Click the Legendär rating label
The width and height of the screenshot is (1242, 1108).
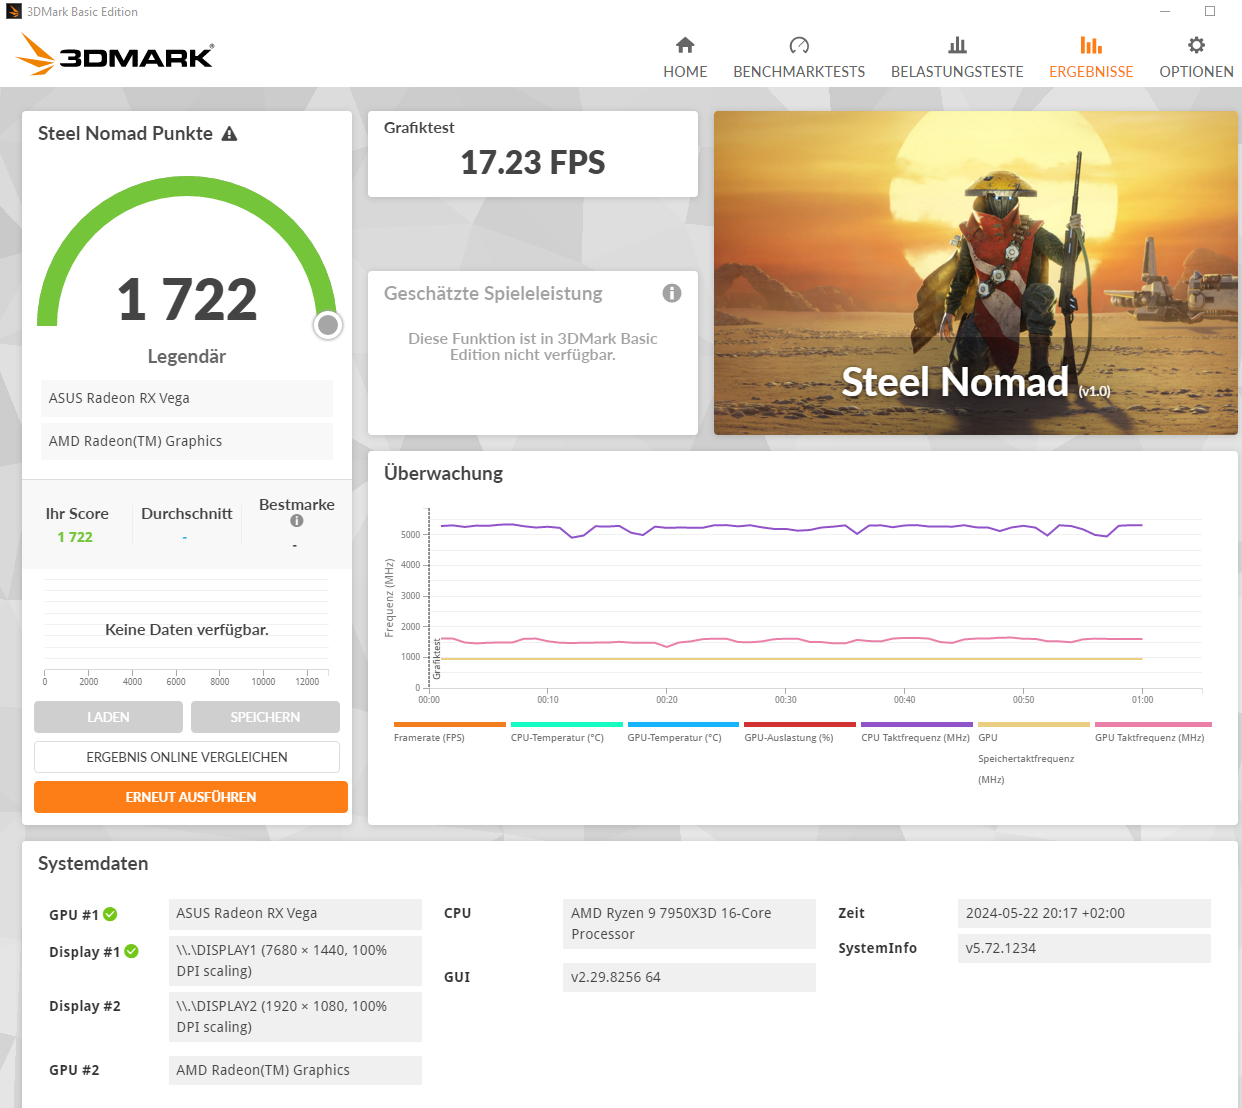pos(187,357)
